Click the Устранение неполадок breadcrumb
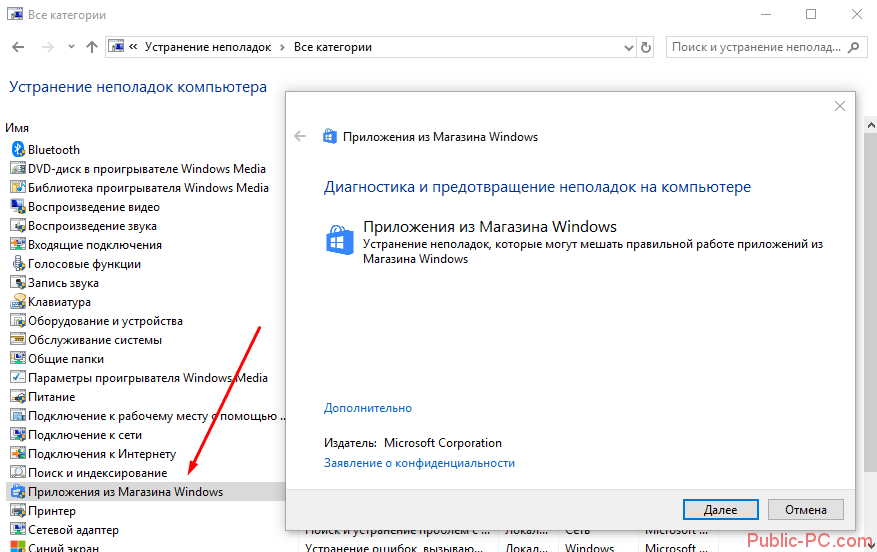877x552 pixels. [x=208, y=47]
